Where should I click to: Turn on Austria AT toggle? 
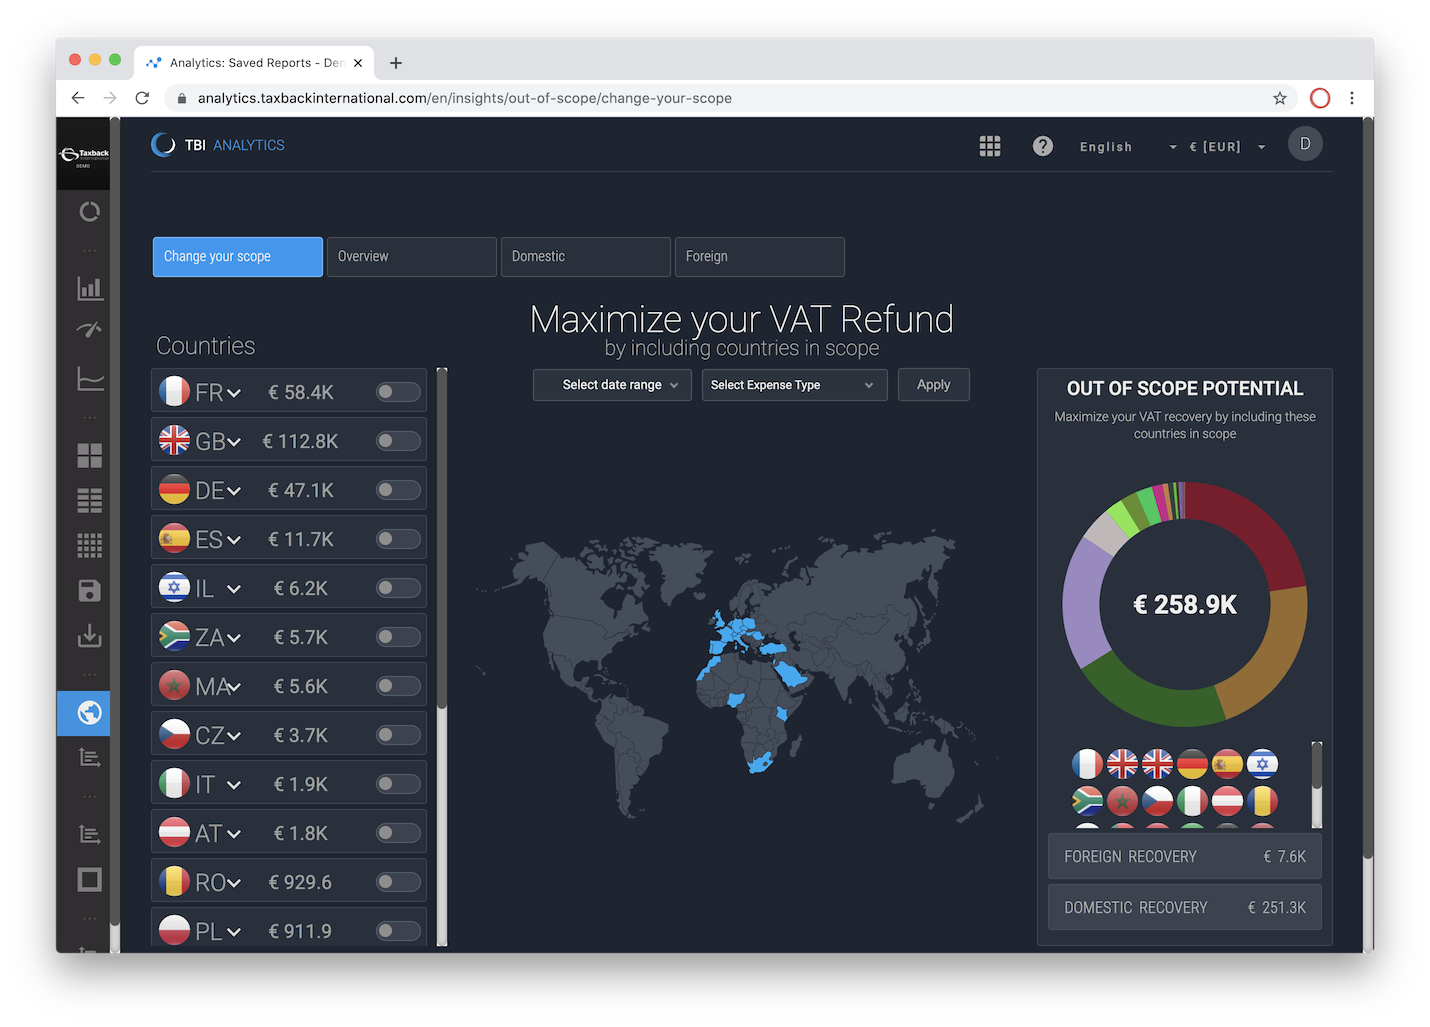398,833
